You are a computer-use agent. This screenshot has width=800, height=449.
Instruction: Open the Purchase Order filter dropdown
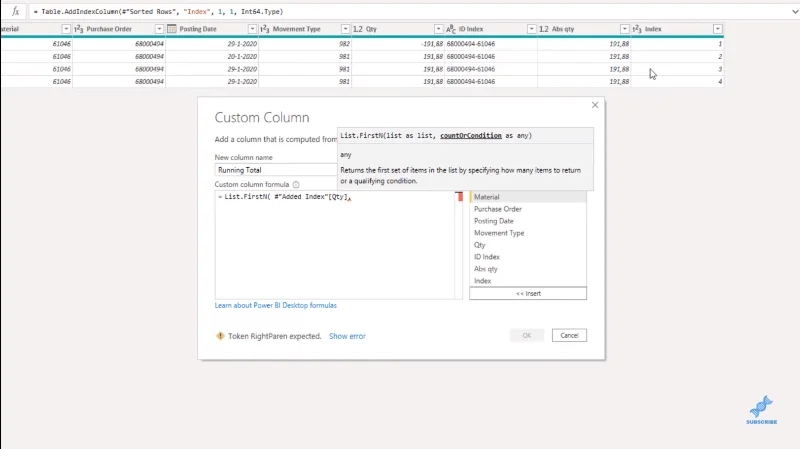(159, 29)
